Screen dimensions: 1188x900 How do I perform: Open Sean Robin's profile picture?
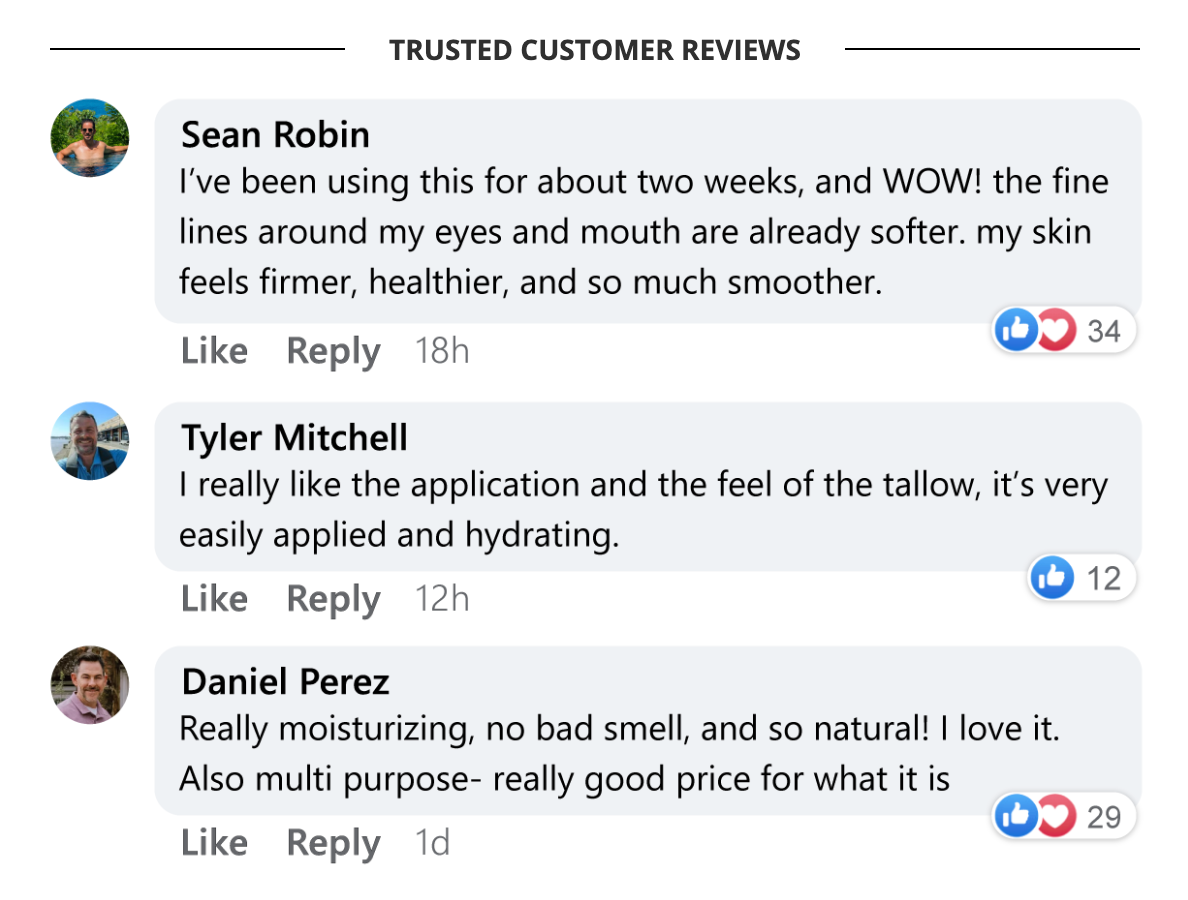[x=90, y=138]
